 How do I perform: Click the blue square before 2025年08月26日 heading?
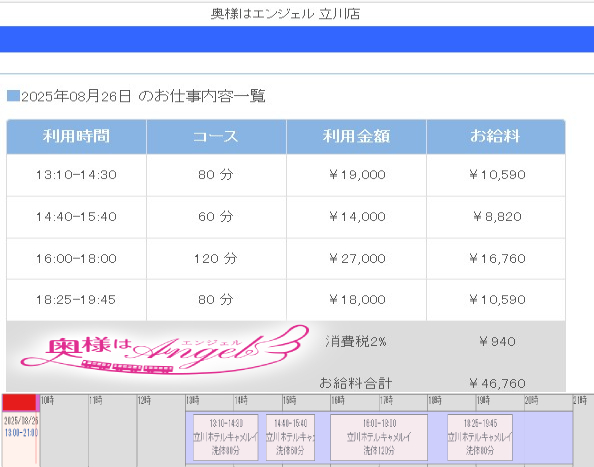click(14, 96)
